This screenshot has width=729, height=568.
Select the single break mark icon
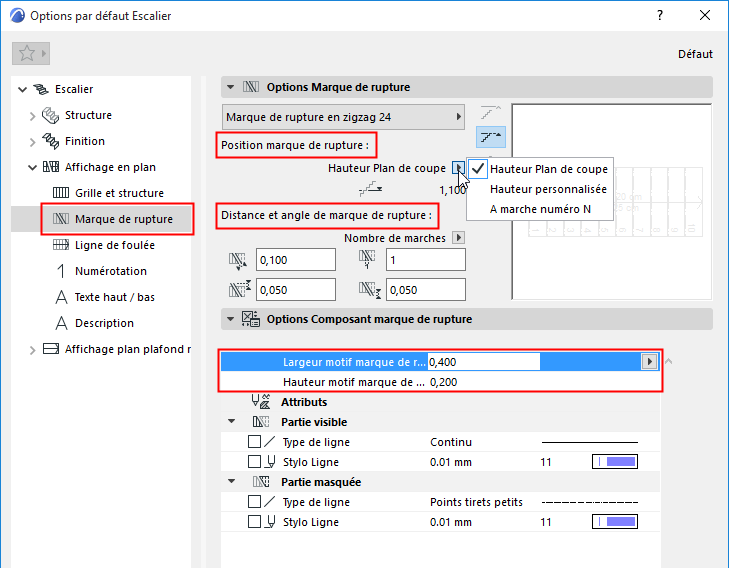[x=490, y=113]
